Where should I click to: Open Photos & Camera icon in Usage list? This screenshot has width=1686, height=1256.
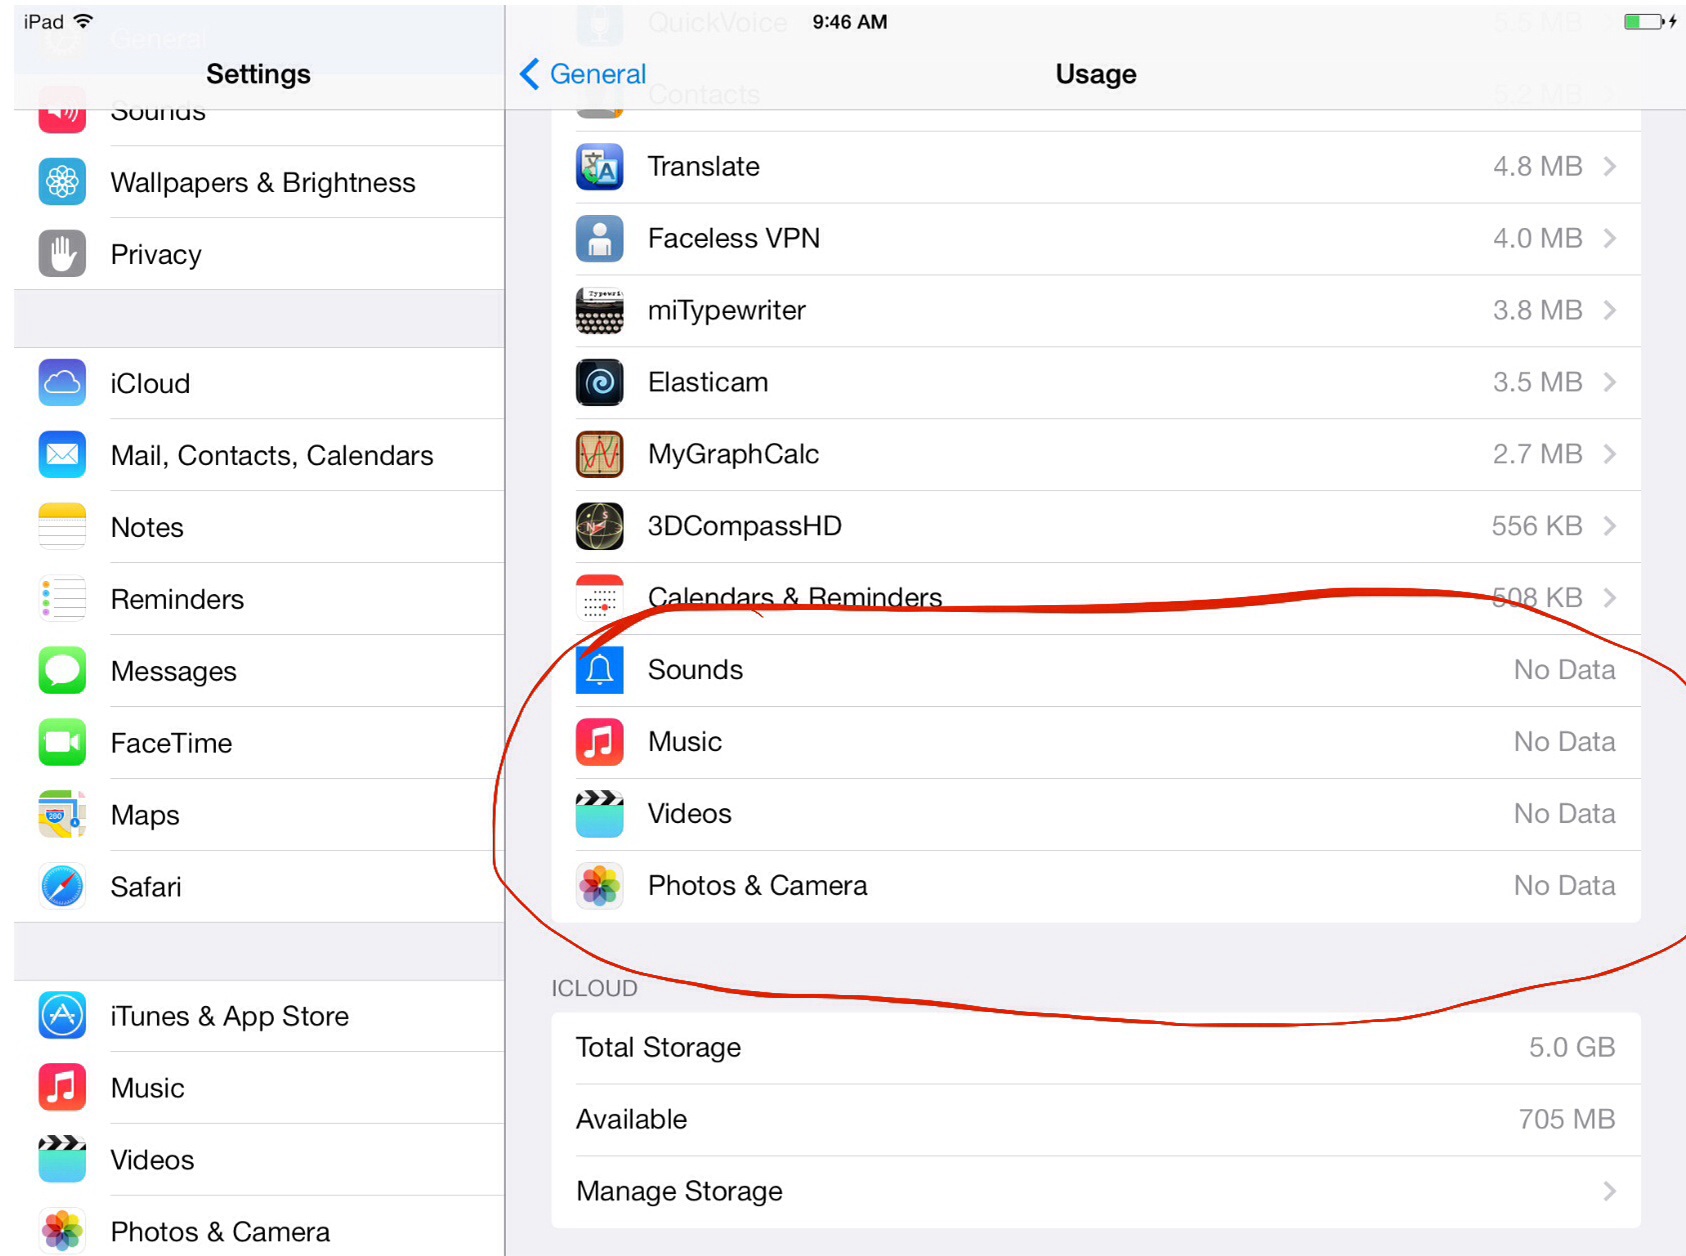[x=600, y=886]
